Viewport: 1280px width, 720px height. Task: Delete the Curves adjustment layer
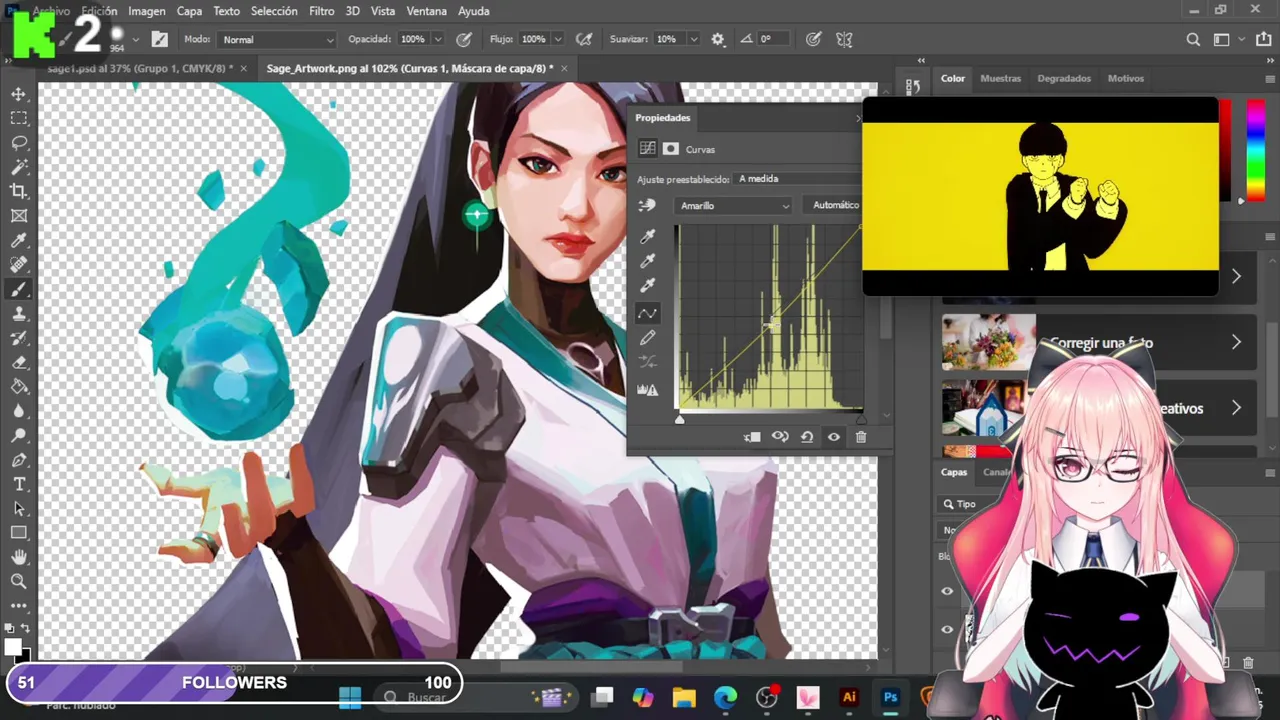(x=861, y=437)
